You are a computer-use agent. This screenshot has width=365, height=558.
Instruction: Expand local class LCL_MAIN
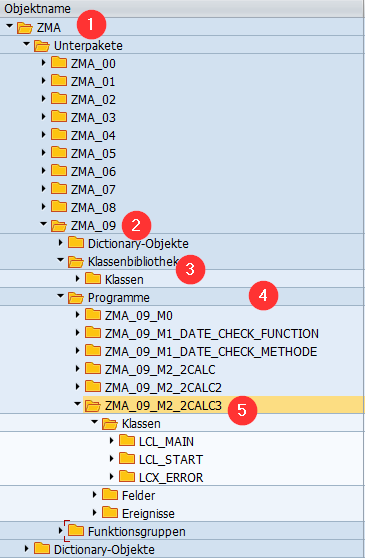[x=112, y=440]
